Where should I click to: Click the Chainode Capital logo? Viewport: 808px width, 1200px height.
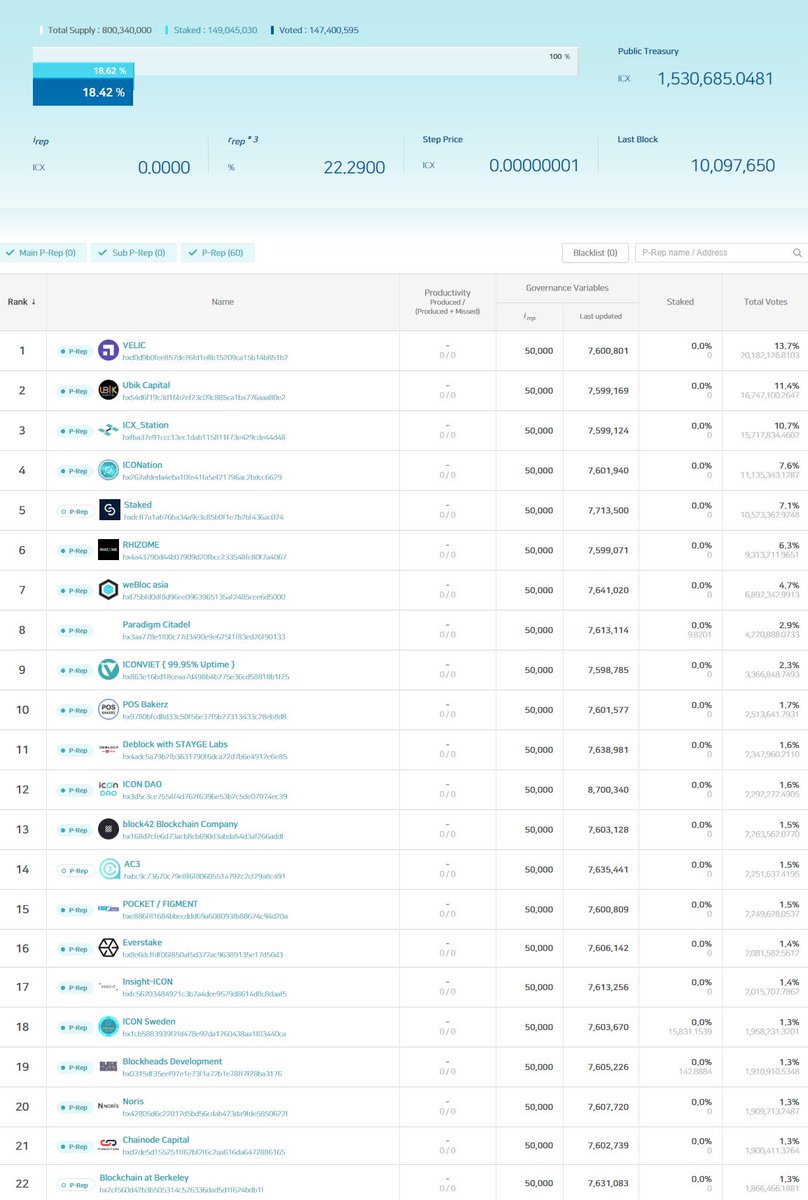(x=109, y=1146)
